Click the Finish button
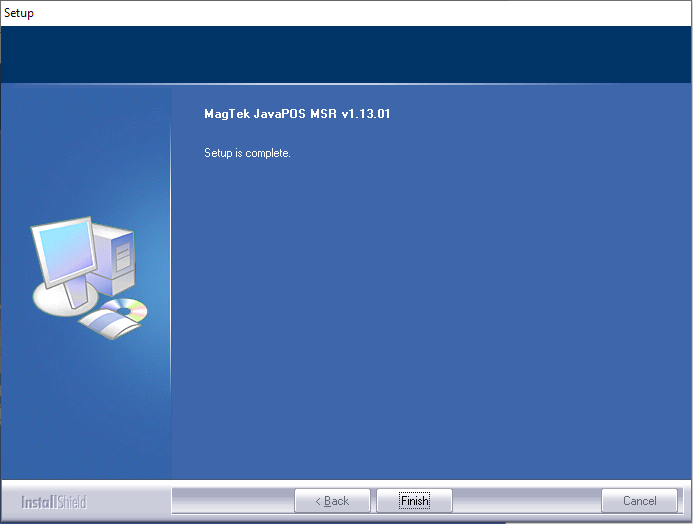Image resolution: width=693 pixels, height=524 pixels. 414,501
